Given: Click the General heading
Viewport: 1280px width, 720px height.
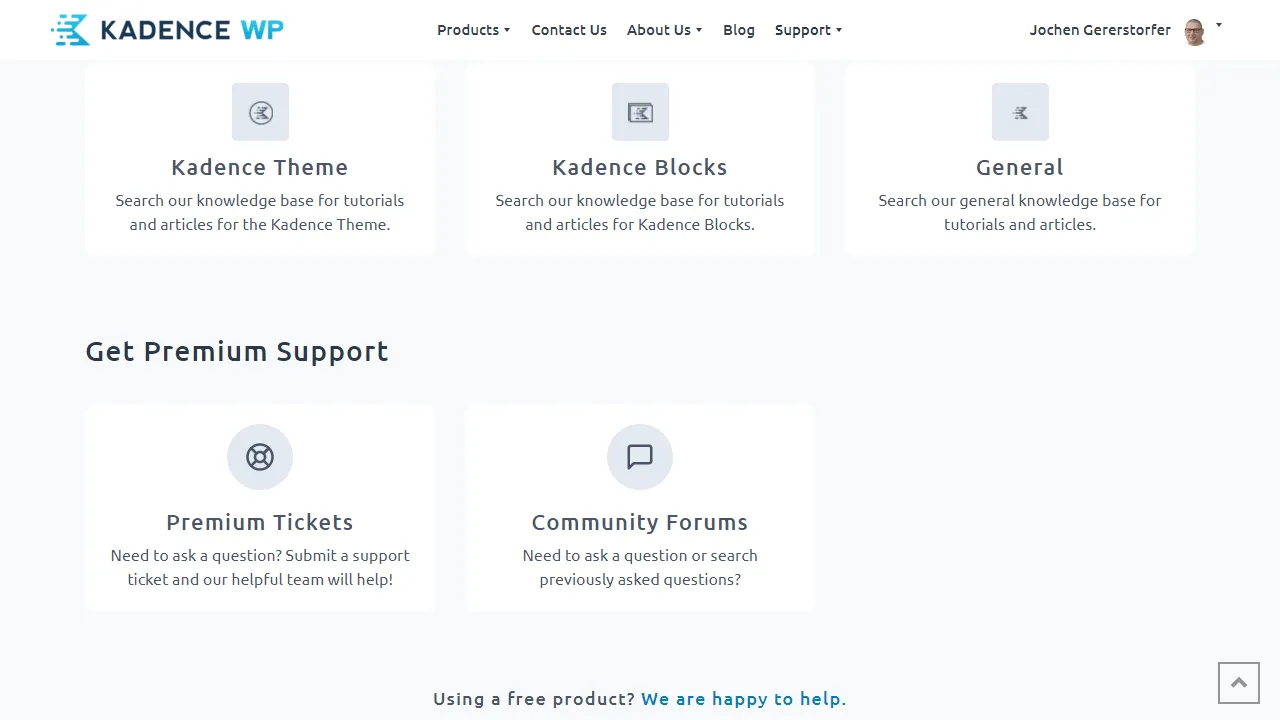Looking at the screenshot, I should coord(1020,167).
